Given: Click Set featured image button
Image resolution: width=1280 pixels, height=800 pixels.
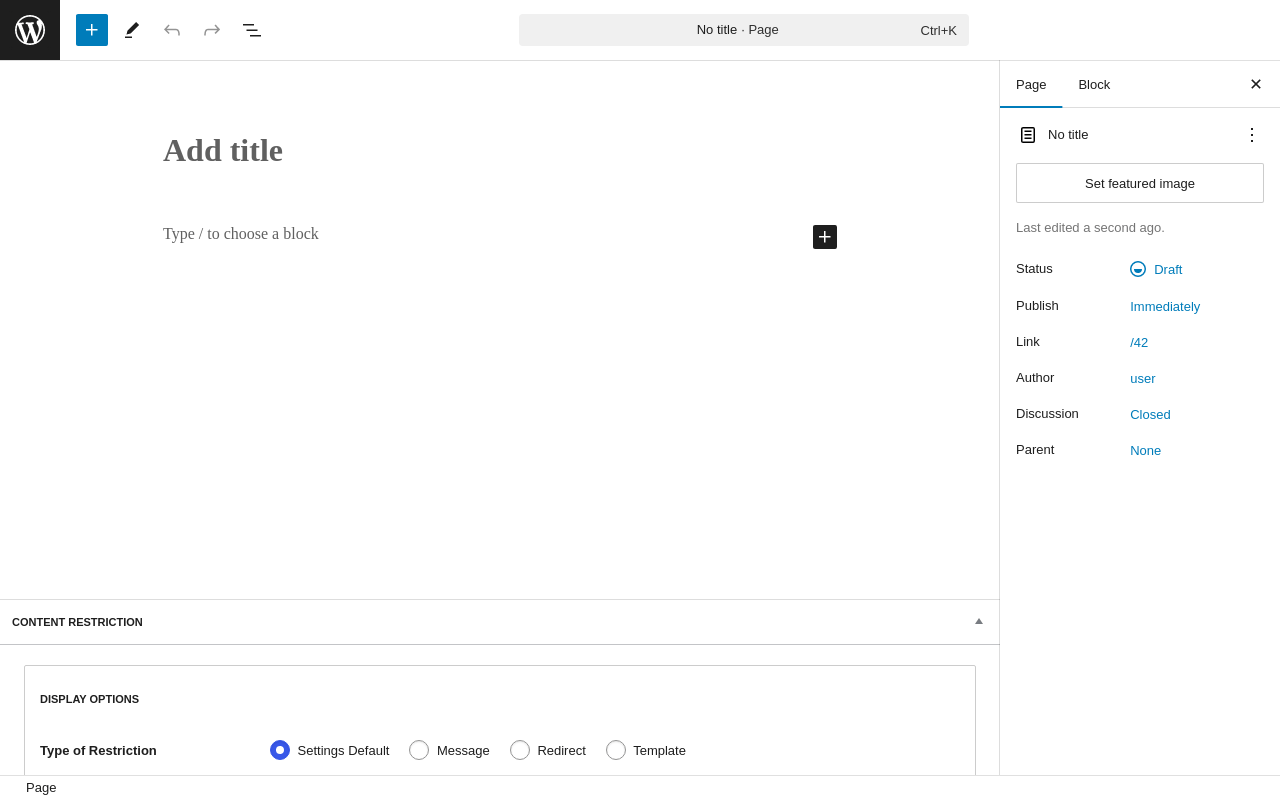Looking at the screenshot, I should (1140, 183).
